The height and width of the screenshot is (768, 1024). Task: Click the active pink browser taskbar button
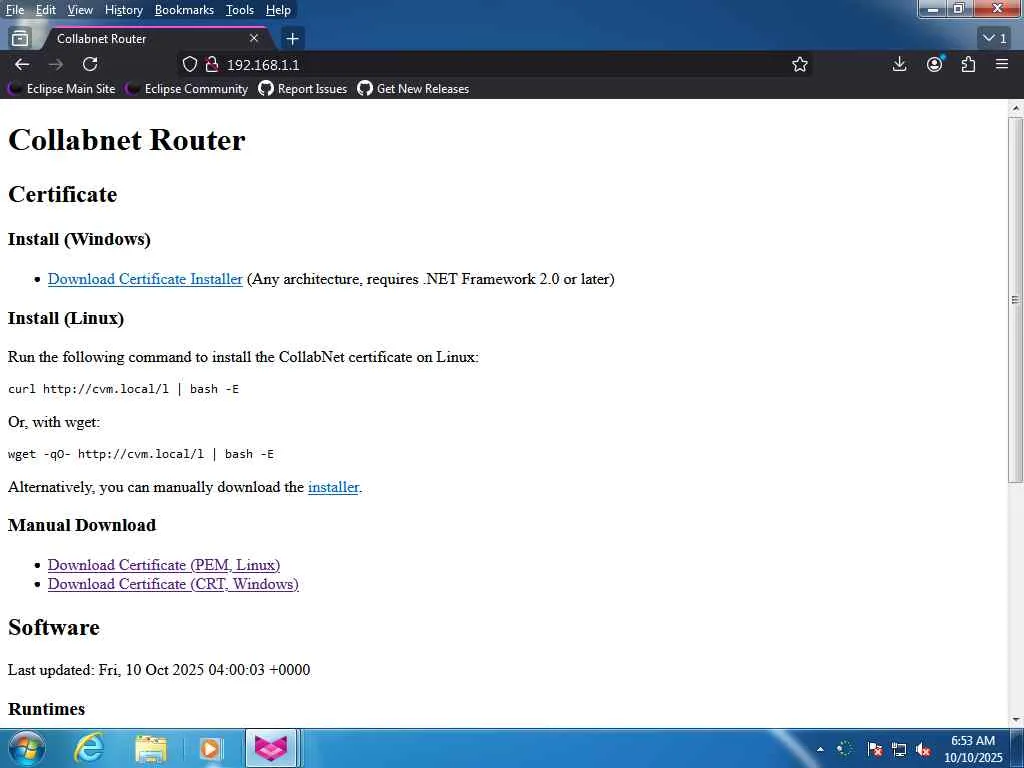click(270, 748)
